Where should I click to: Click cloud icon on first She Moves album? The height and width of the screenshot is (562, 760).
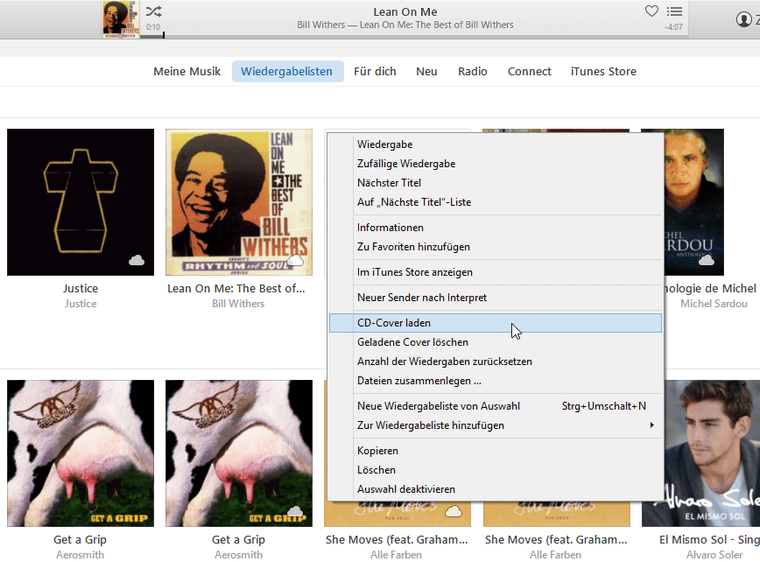(453, 511)
